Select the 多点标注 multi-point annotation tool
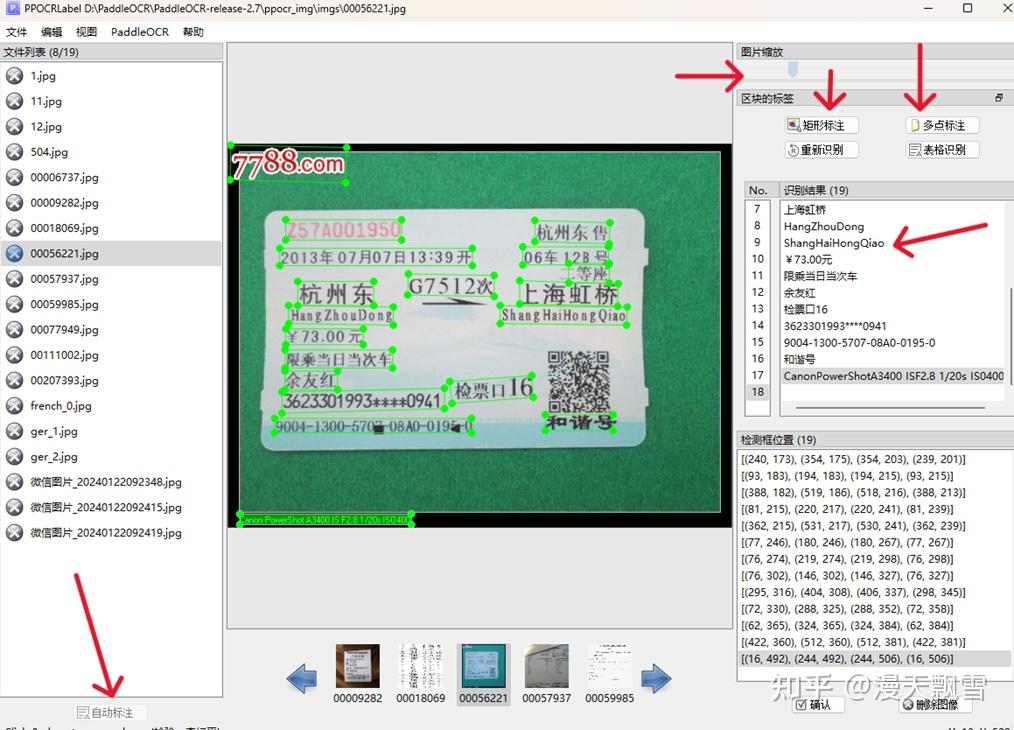 coord(941,124)
